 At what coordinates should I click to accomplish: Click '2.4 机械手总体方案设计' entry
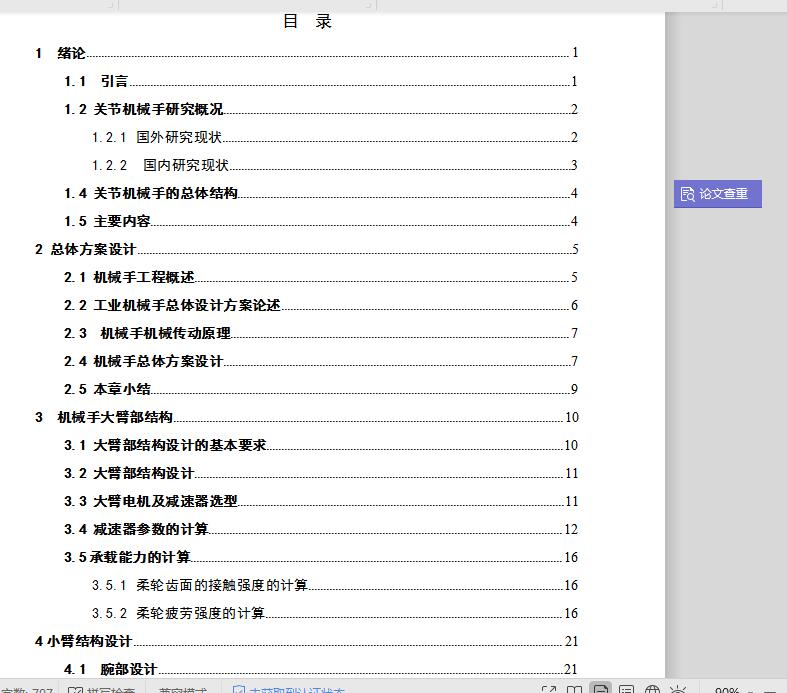tap(321, 361)
